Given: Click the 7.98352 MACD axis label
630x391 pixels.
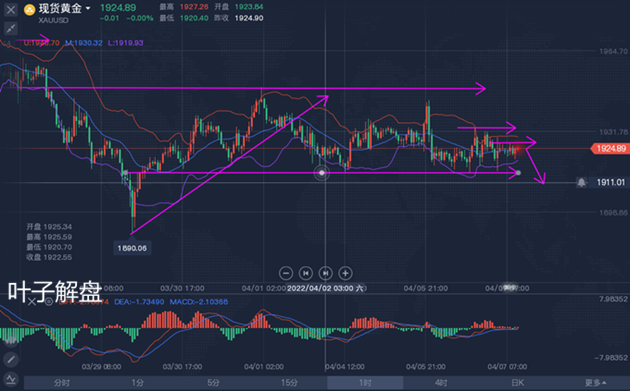Looking at the screenshot, I should (x=613, y=299).
